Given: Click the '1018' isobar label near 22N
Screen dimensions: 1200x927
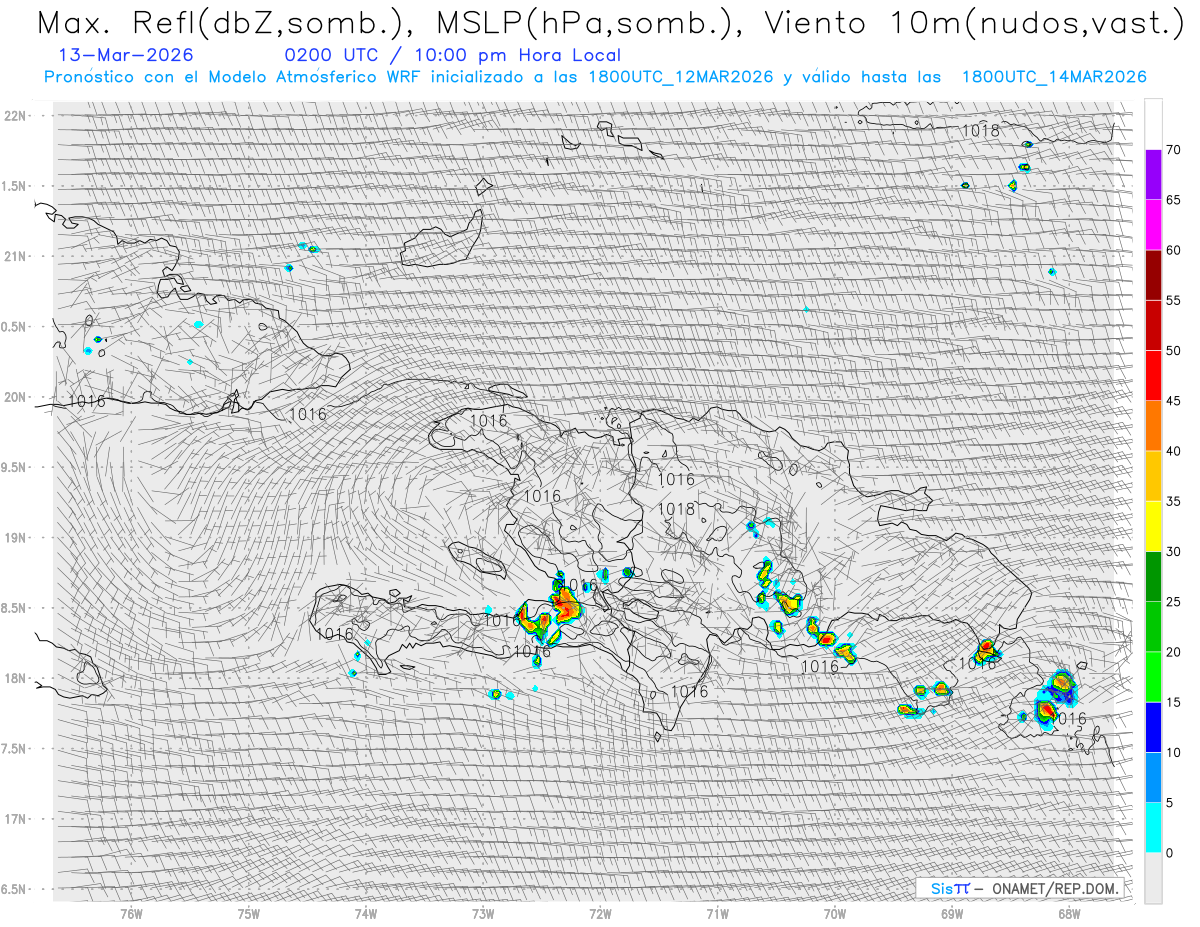Looking at the screenshot, I should [x=981, y=130].
